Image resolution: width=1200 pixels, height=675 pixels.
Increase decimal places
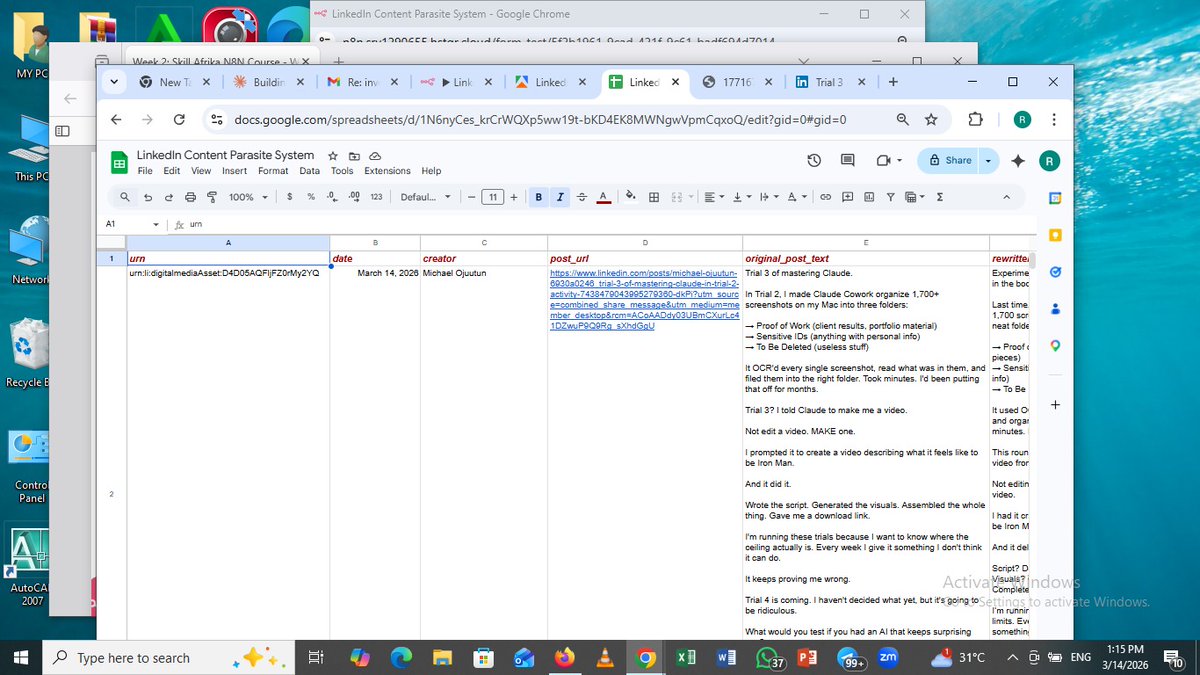point(353,197)
